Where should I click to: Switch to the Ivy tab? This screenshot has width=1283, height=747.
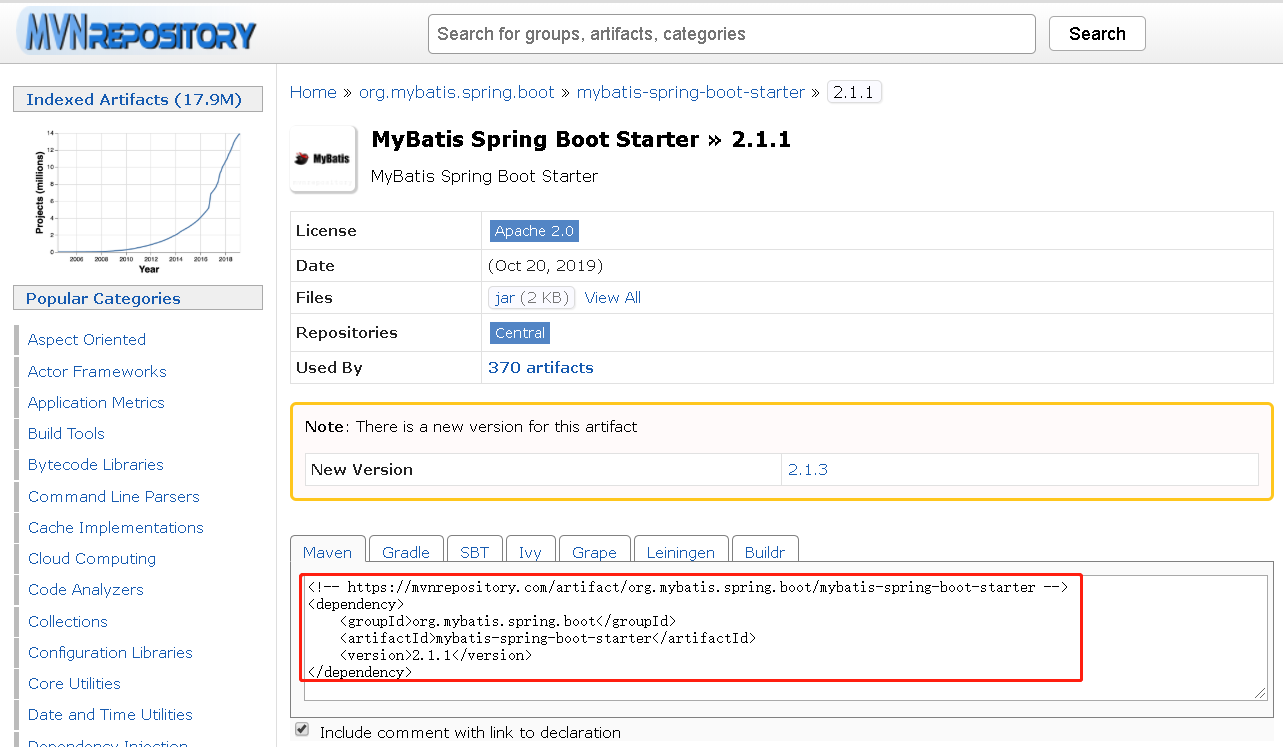point(530,552)
